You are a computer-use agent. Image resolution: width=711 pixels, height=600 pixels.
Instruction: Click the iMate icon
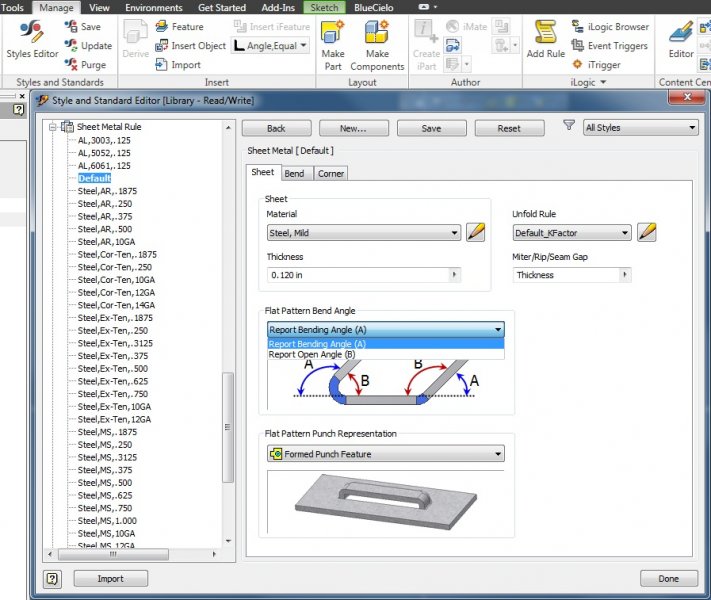pyautogui.click(x=452, y=26)
